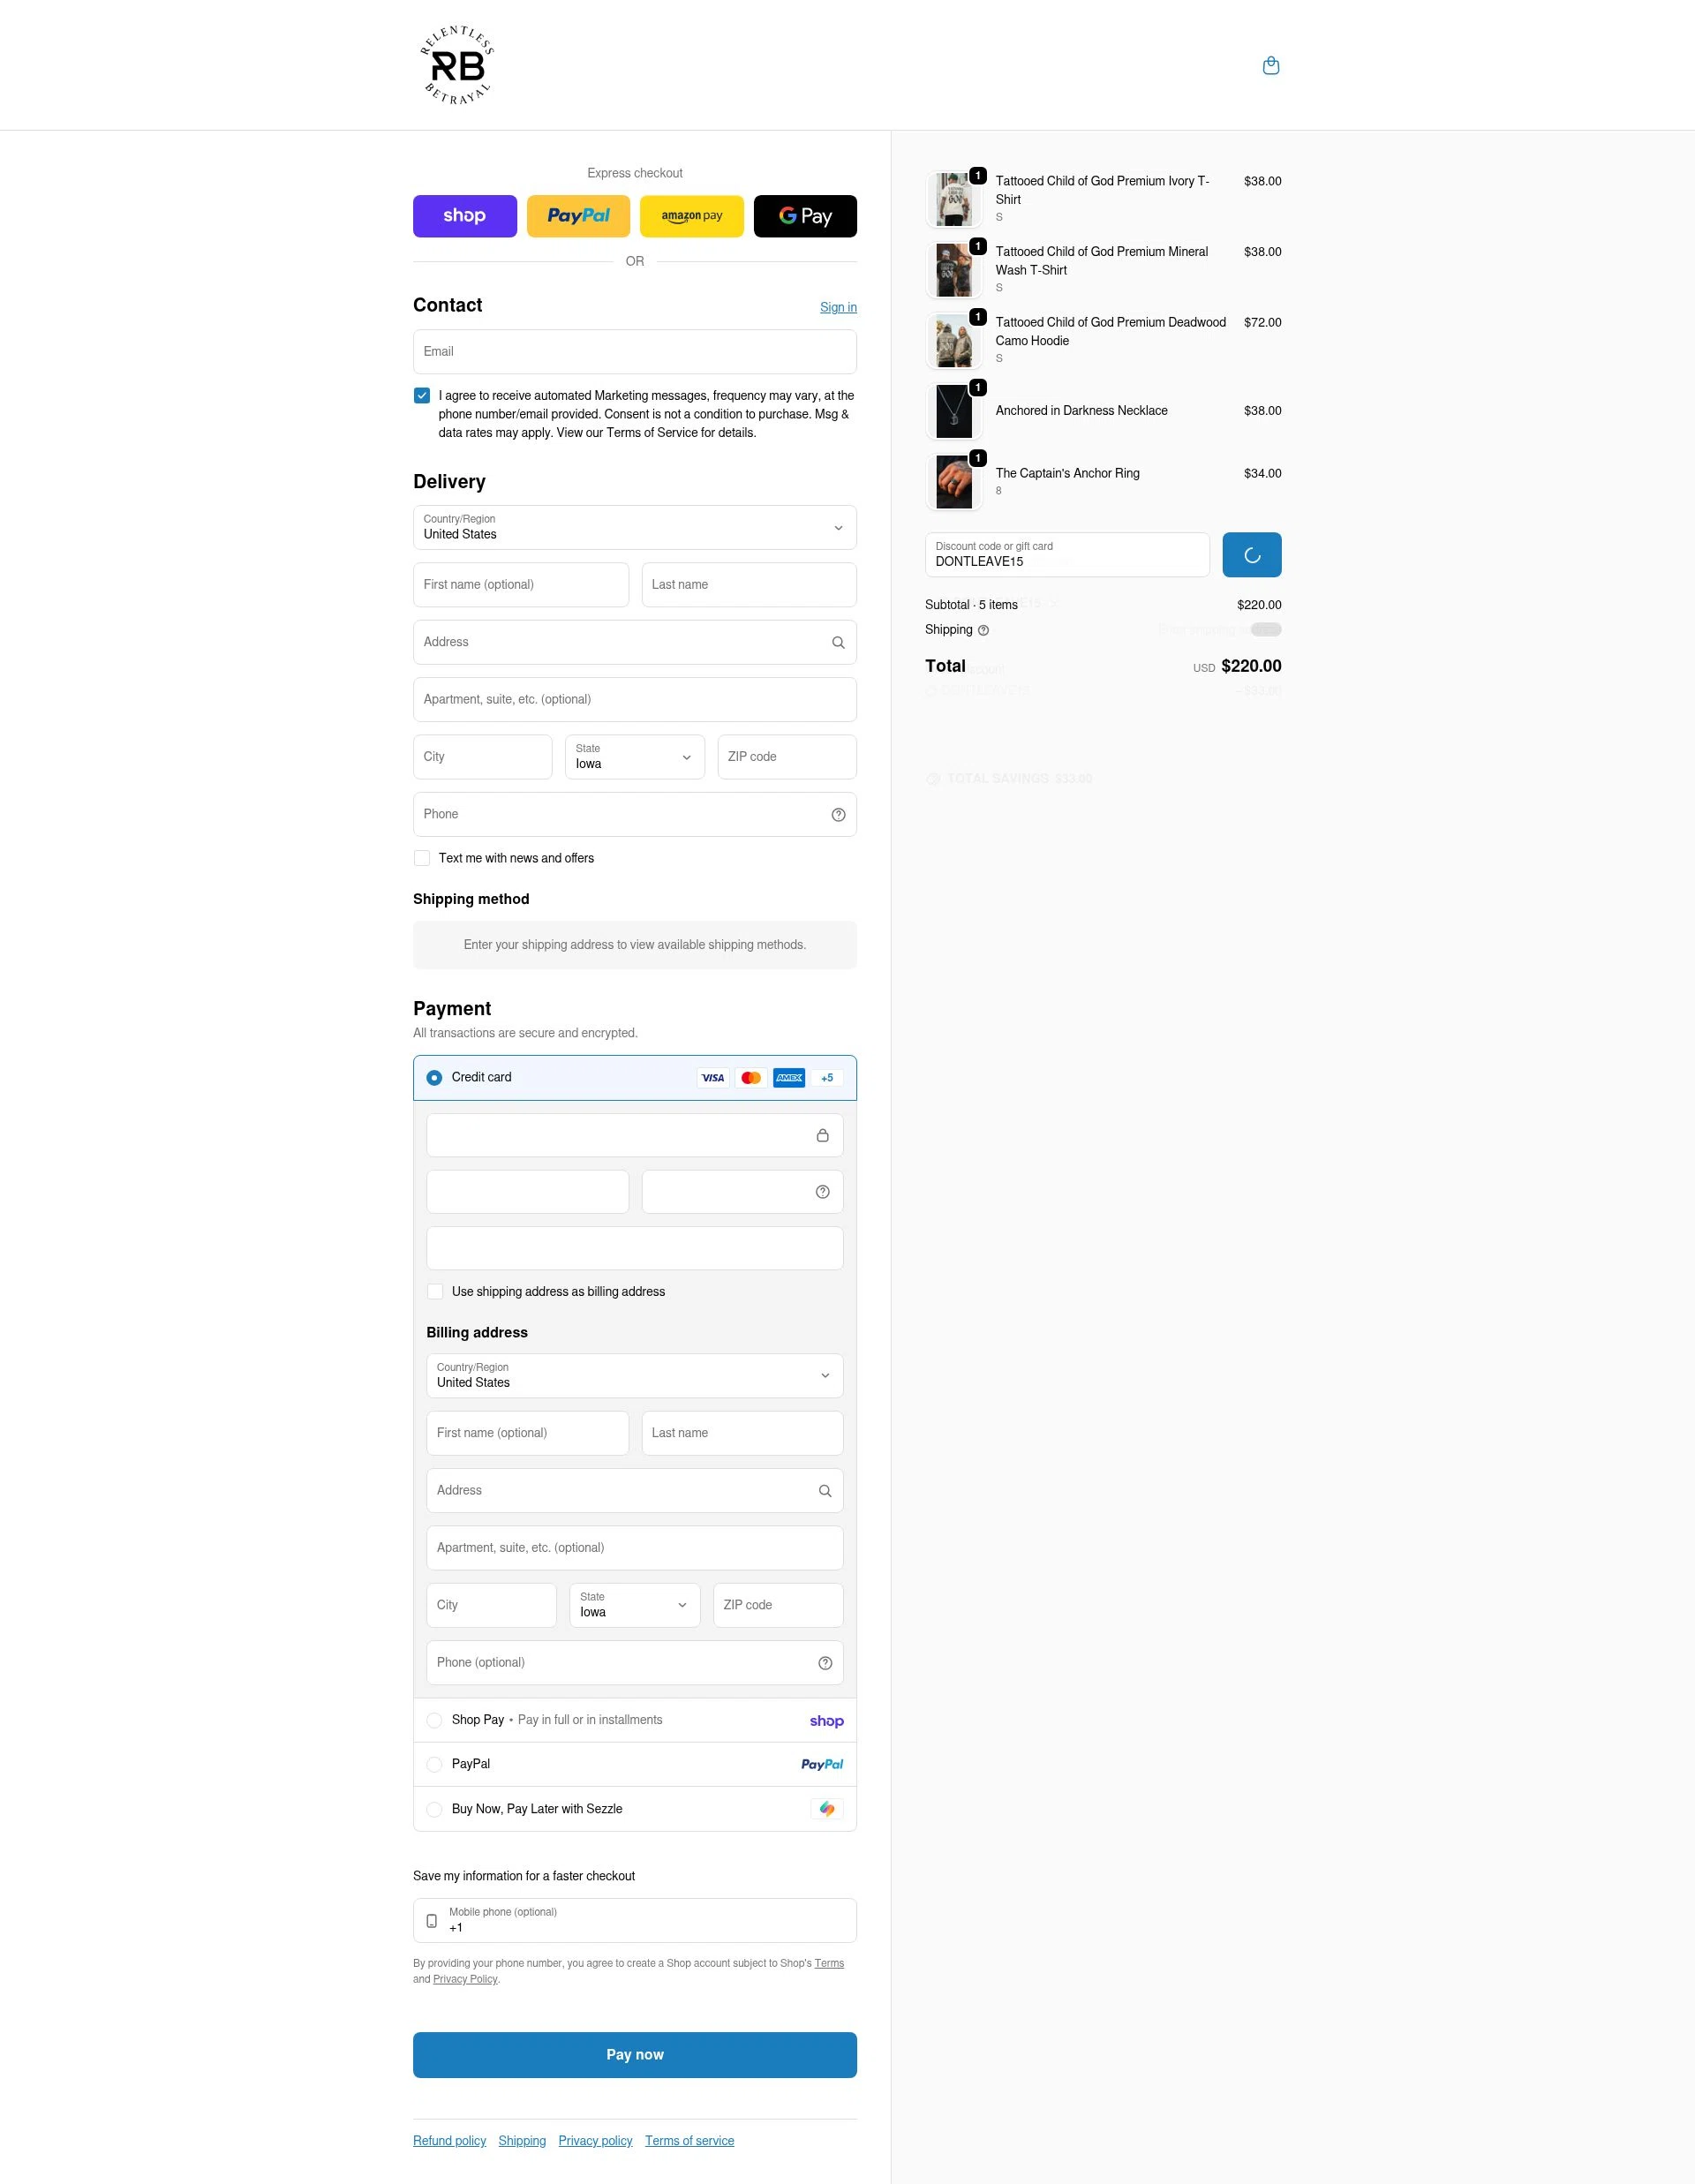Click the shipping address search magnifier icon

click(838, 643)
